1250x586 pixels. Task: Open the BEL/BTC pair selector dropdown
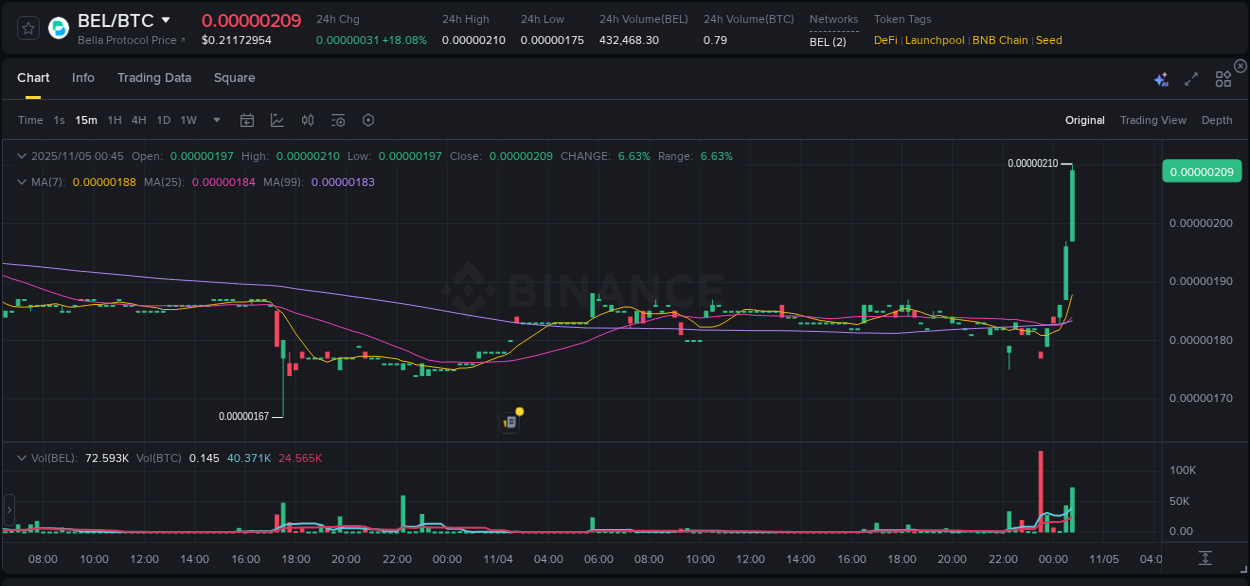coord(166,19)
